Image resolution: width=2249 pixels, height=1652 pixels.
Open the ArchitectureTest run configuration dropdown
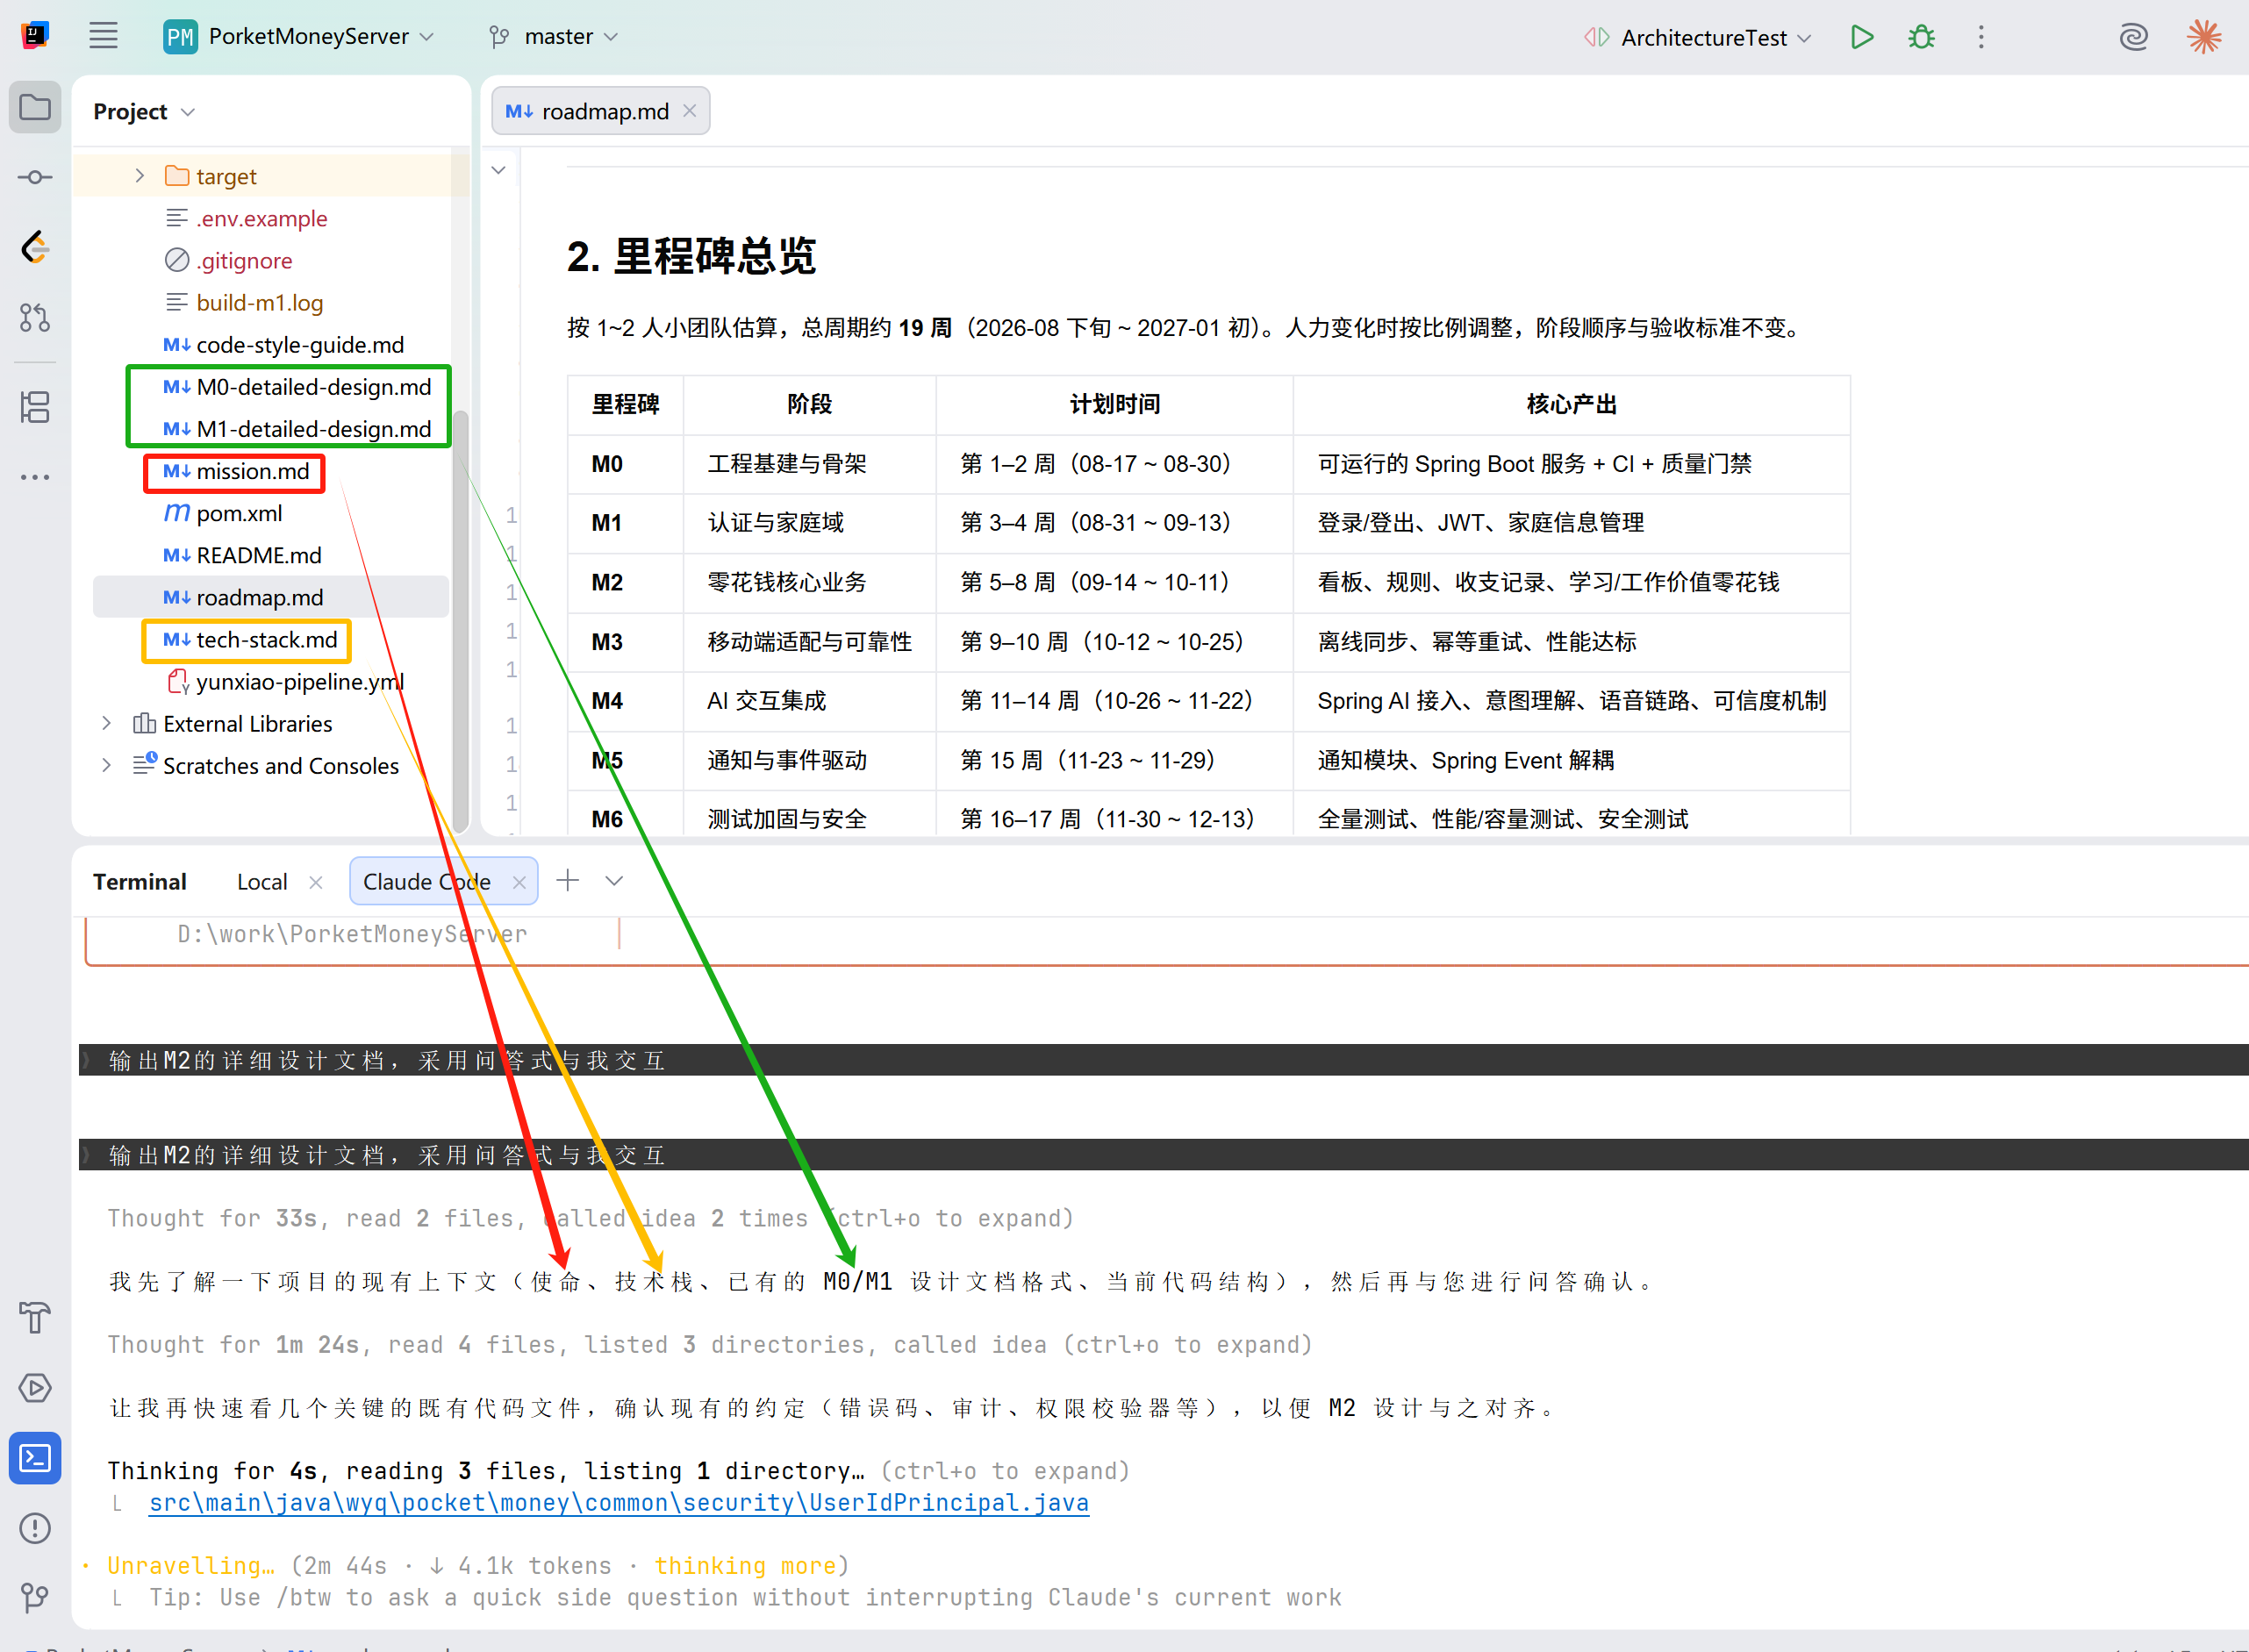pyautogui.click(x=1698, y=37)
